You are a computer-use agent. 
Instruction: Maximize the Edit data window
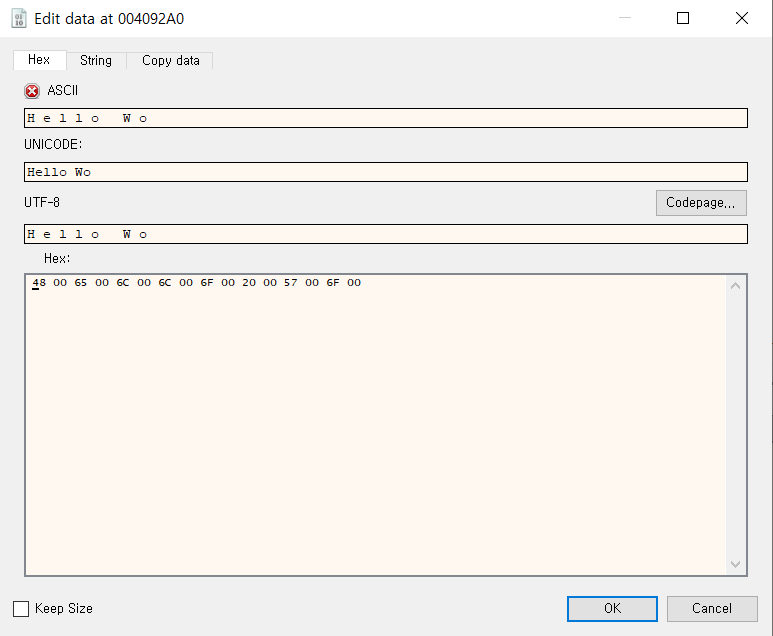coord(683,18)
